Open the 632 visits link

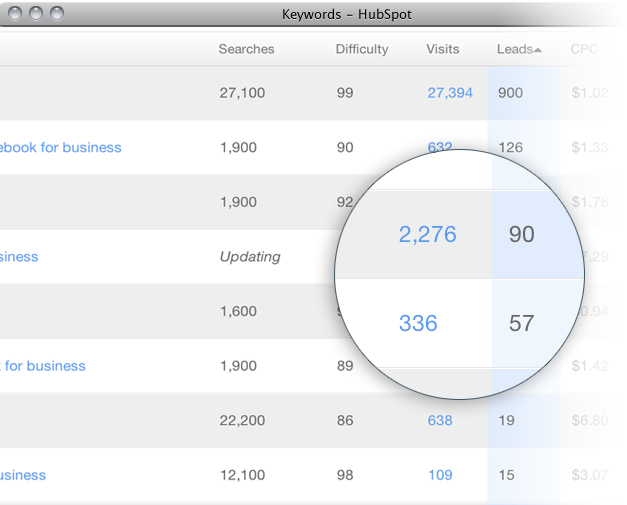pos(440,147)
